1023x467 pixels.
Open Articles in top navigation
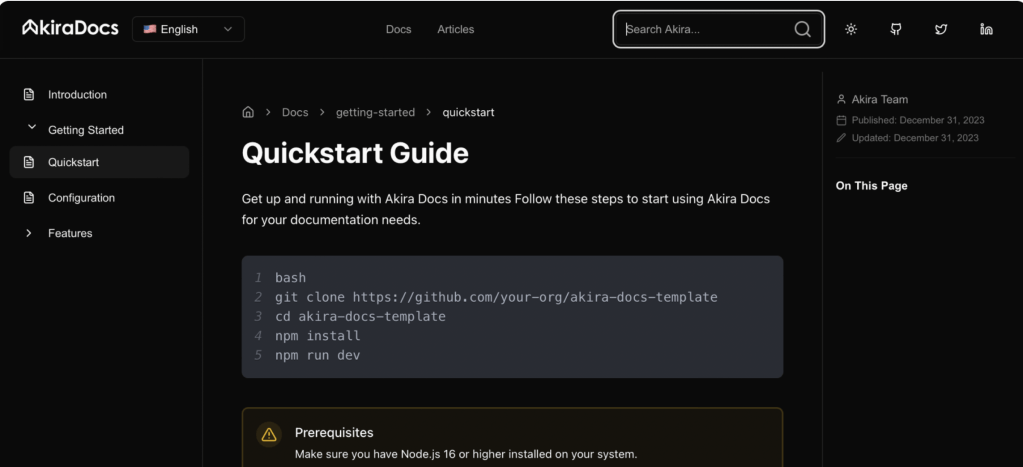[455, 29]
